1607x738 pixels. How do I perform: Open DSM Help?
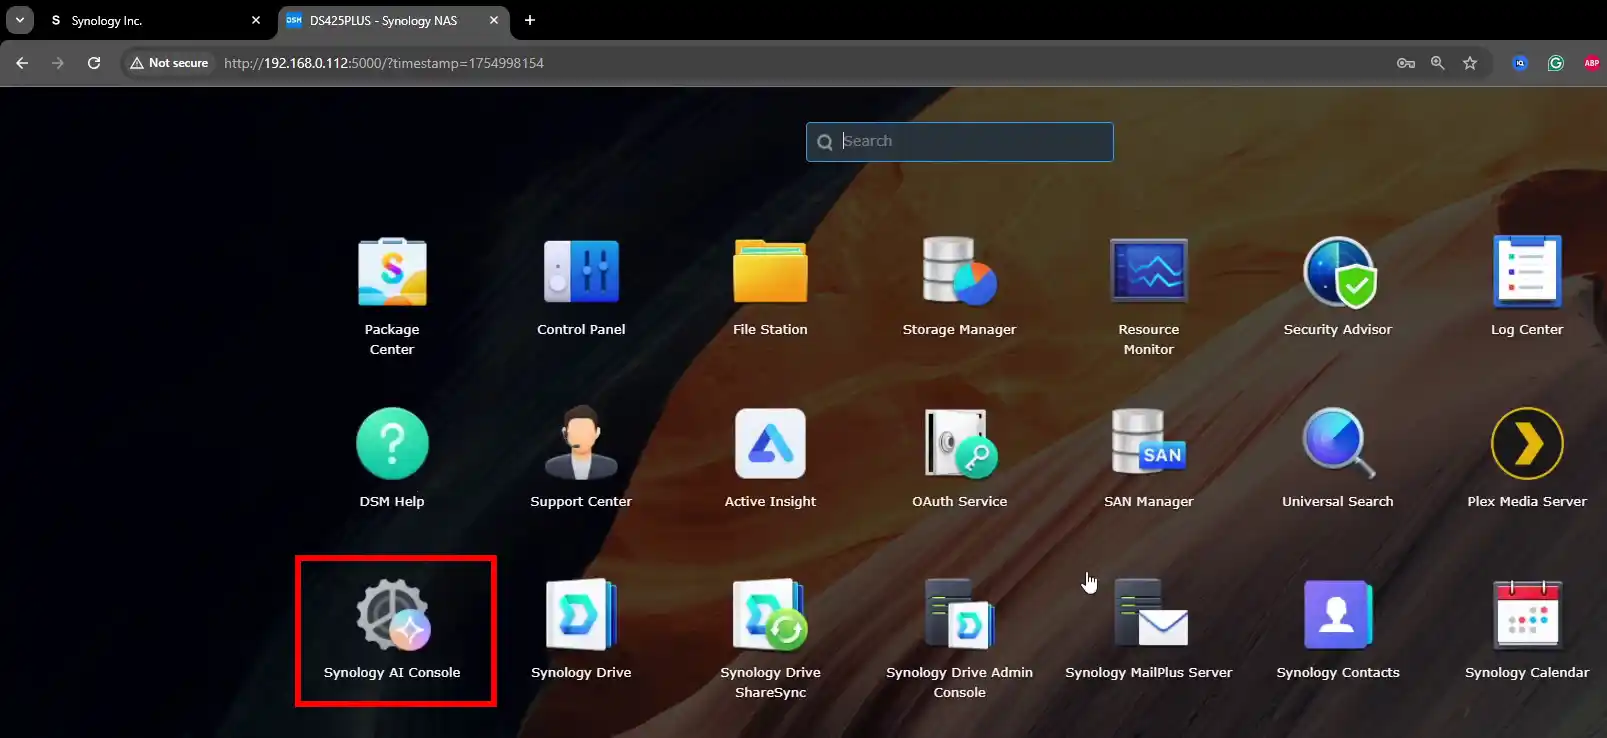pyautogui.click(x=392, y=444)
